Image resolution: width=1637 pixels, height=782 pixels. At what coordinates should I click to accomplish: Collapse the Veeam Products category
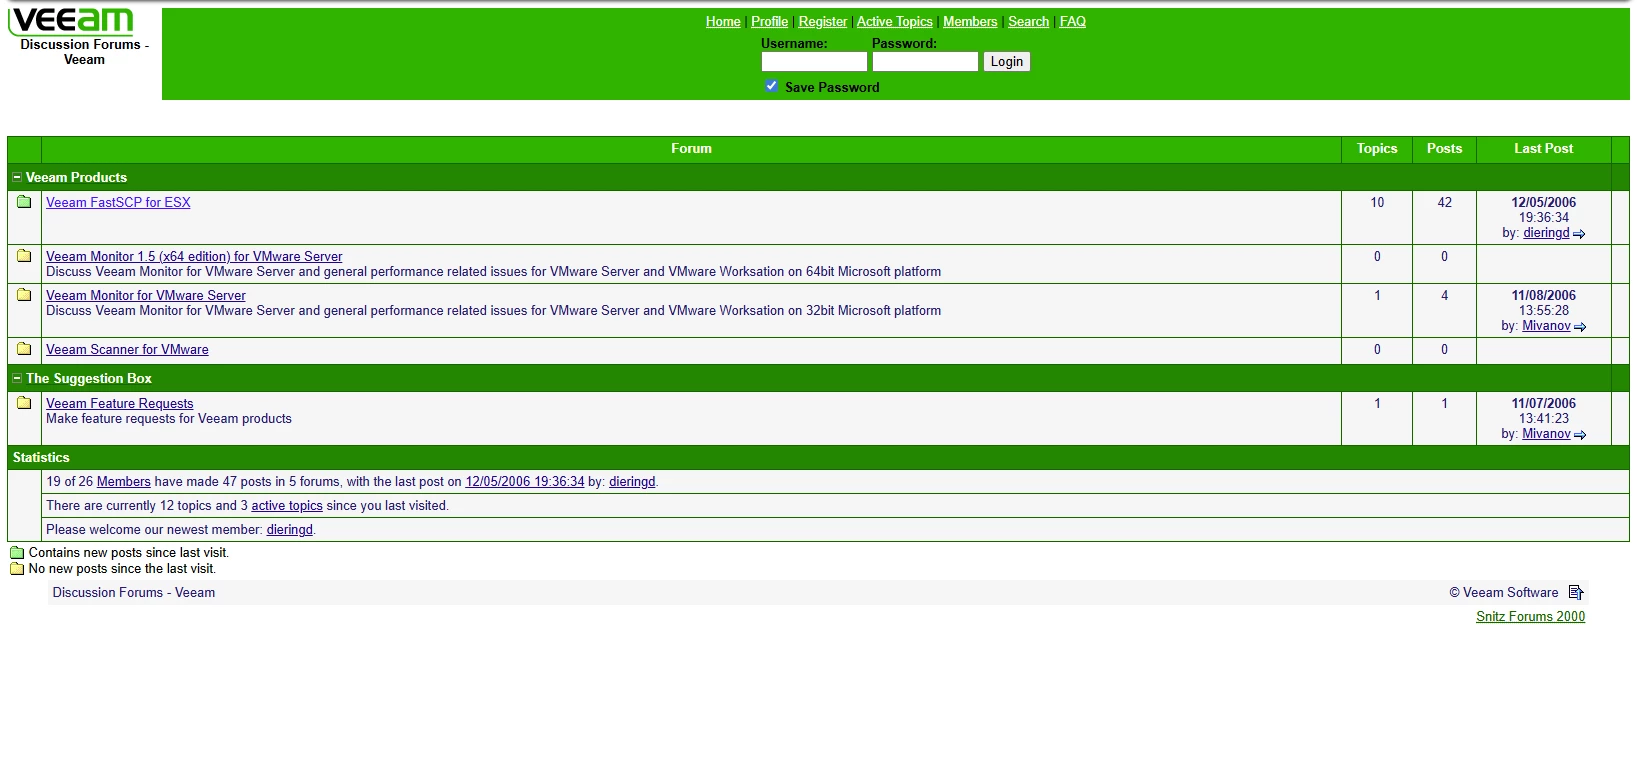click(x=17, y=177)
